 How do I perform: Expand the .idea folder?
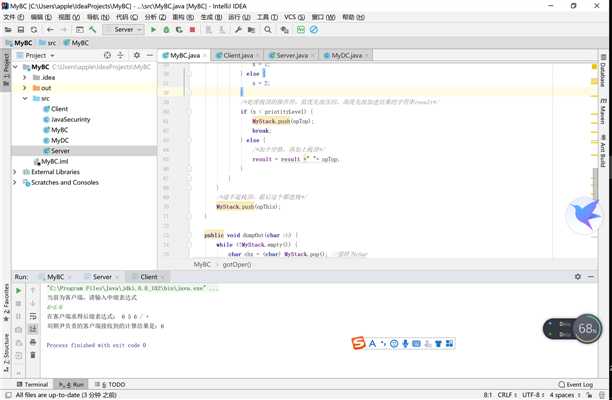point(25,78)
